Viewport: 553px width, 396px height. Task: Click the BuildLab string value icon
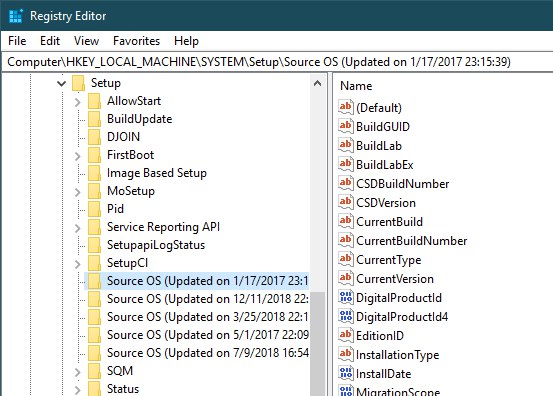click(x=346, y=145)
